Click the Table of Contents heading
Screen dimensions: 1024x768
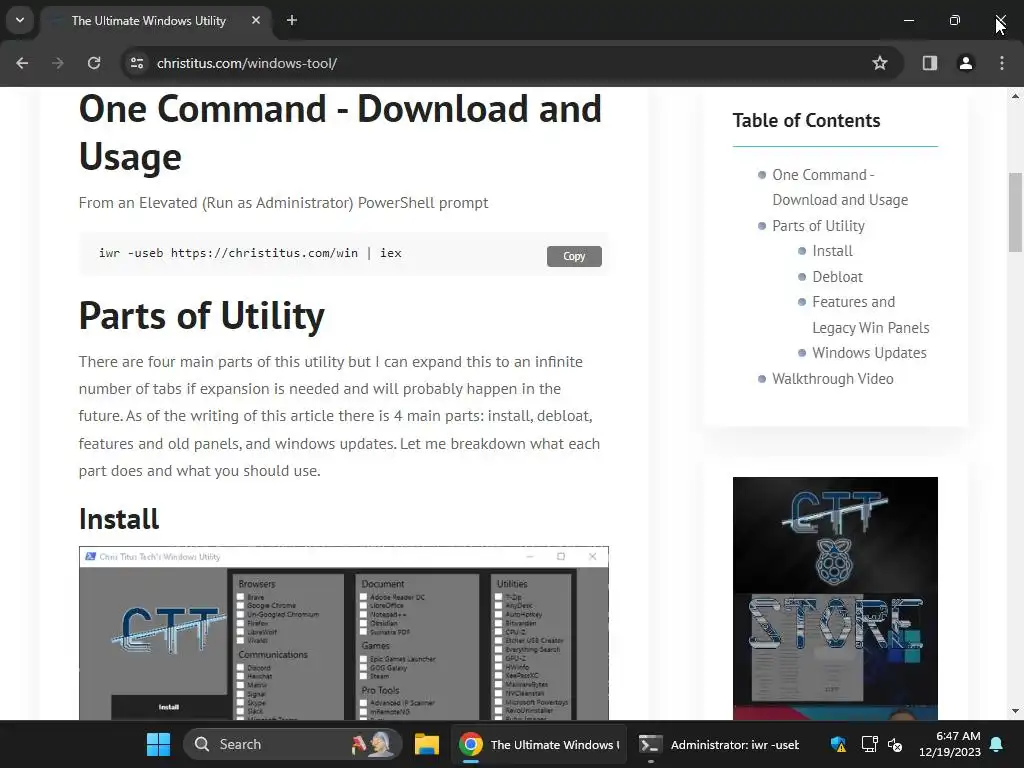807,121
